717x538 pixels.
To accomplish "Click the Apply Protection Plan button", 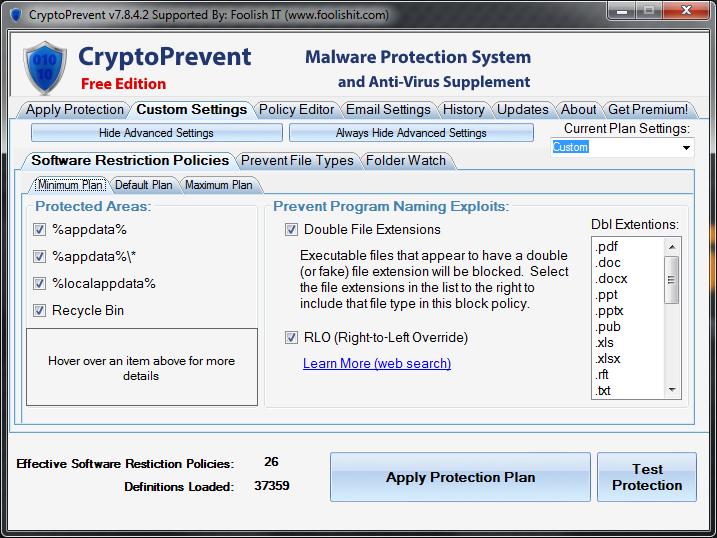I will point(460,477).
